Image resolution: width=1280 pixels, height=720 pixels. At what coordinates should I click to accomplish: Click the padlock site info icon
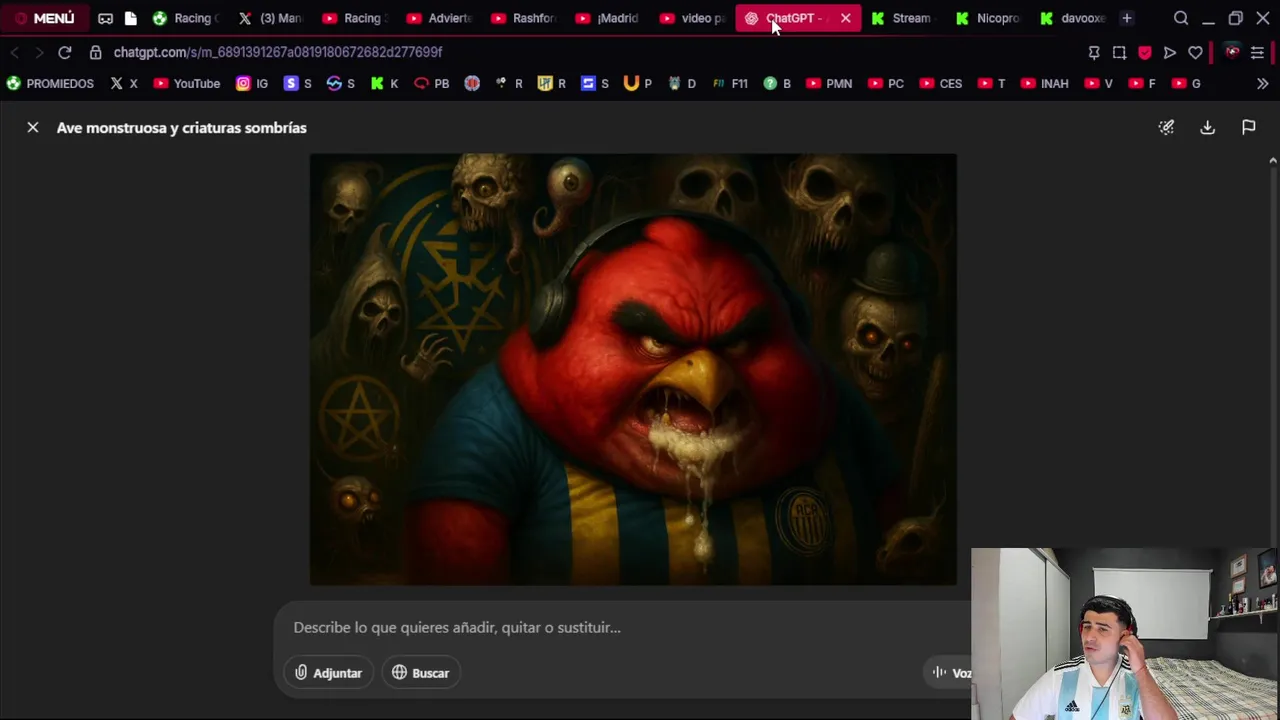point(96,52)
